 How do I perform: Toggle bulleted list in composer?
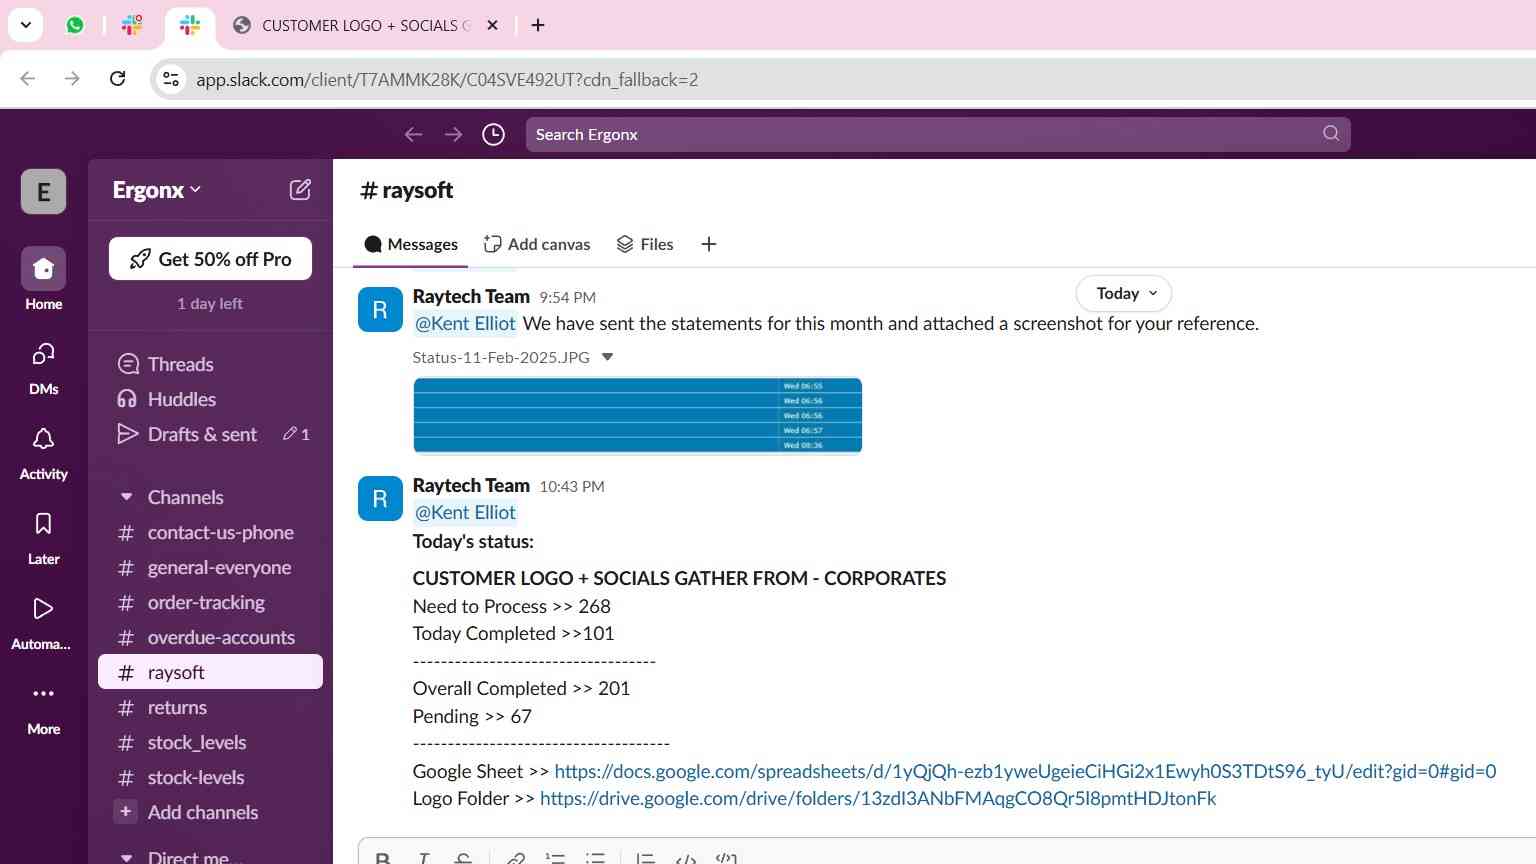[595, 858]
